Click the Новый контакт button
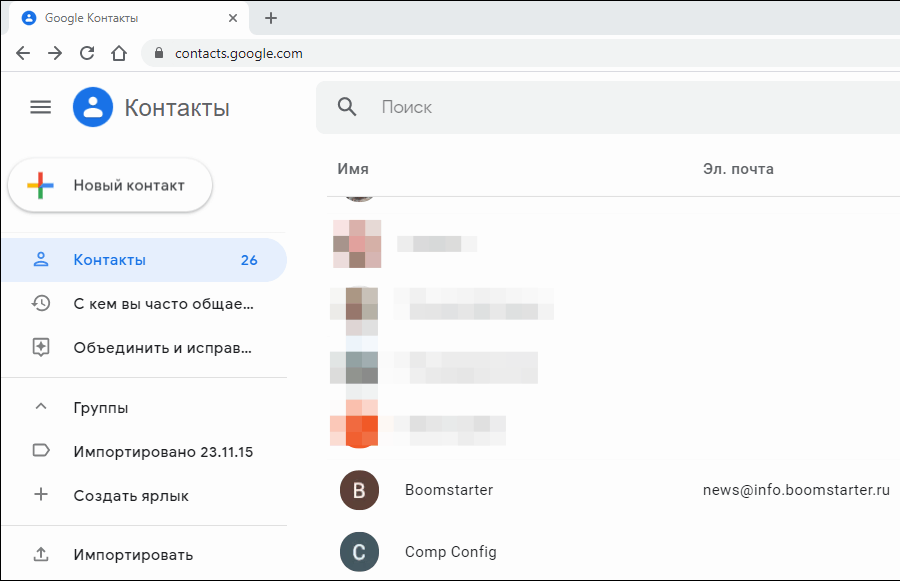 (110, 185)
